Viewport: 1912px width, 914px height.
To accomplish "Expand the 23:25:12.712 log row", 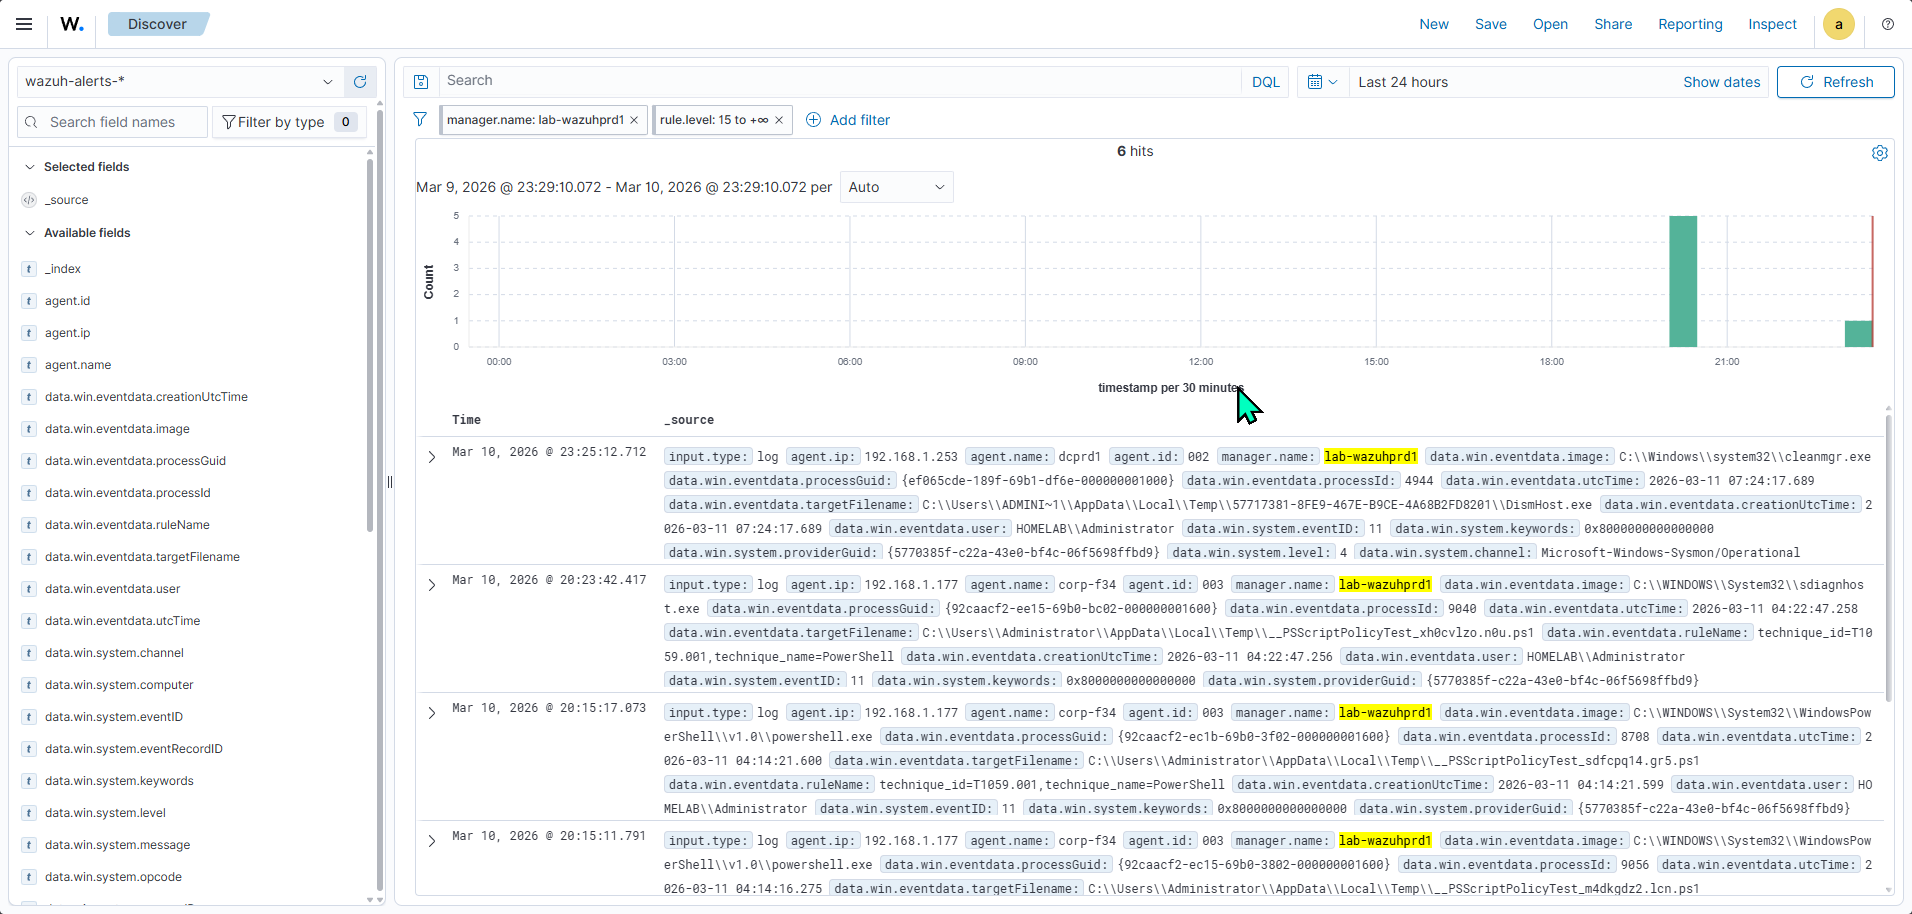I will (432, 457).
